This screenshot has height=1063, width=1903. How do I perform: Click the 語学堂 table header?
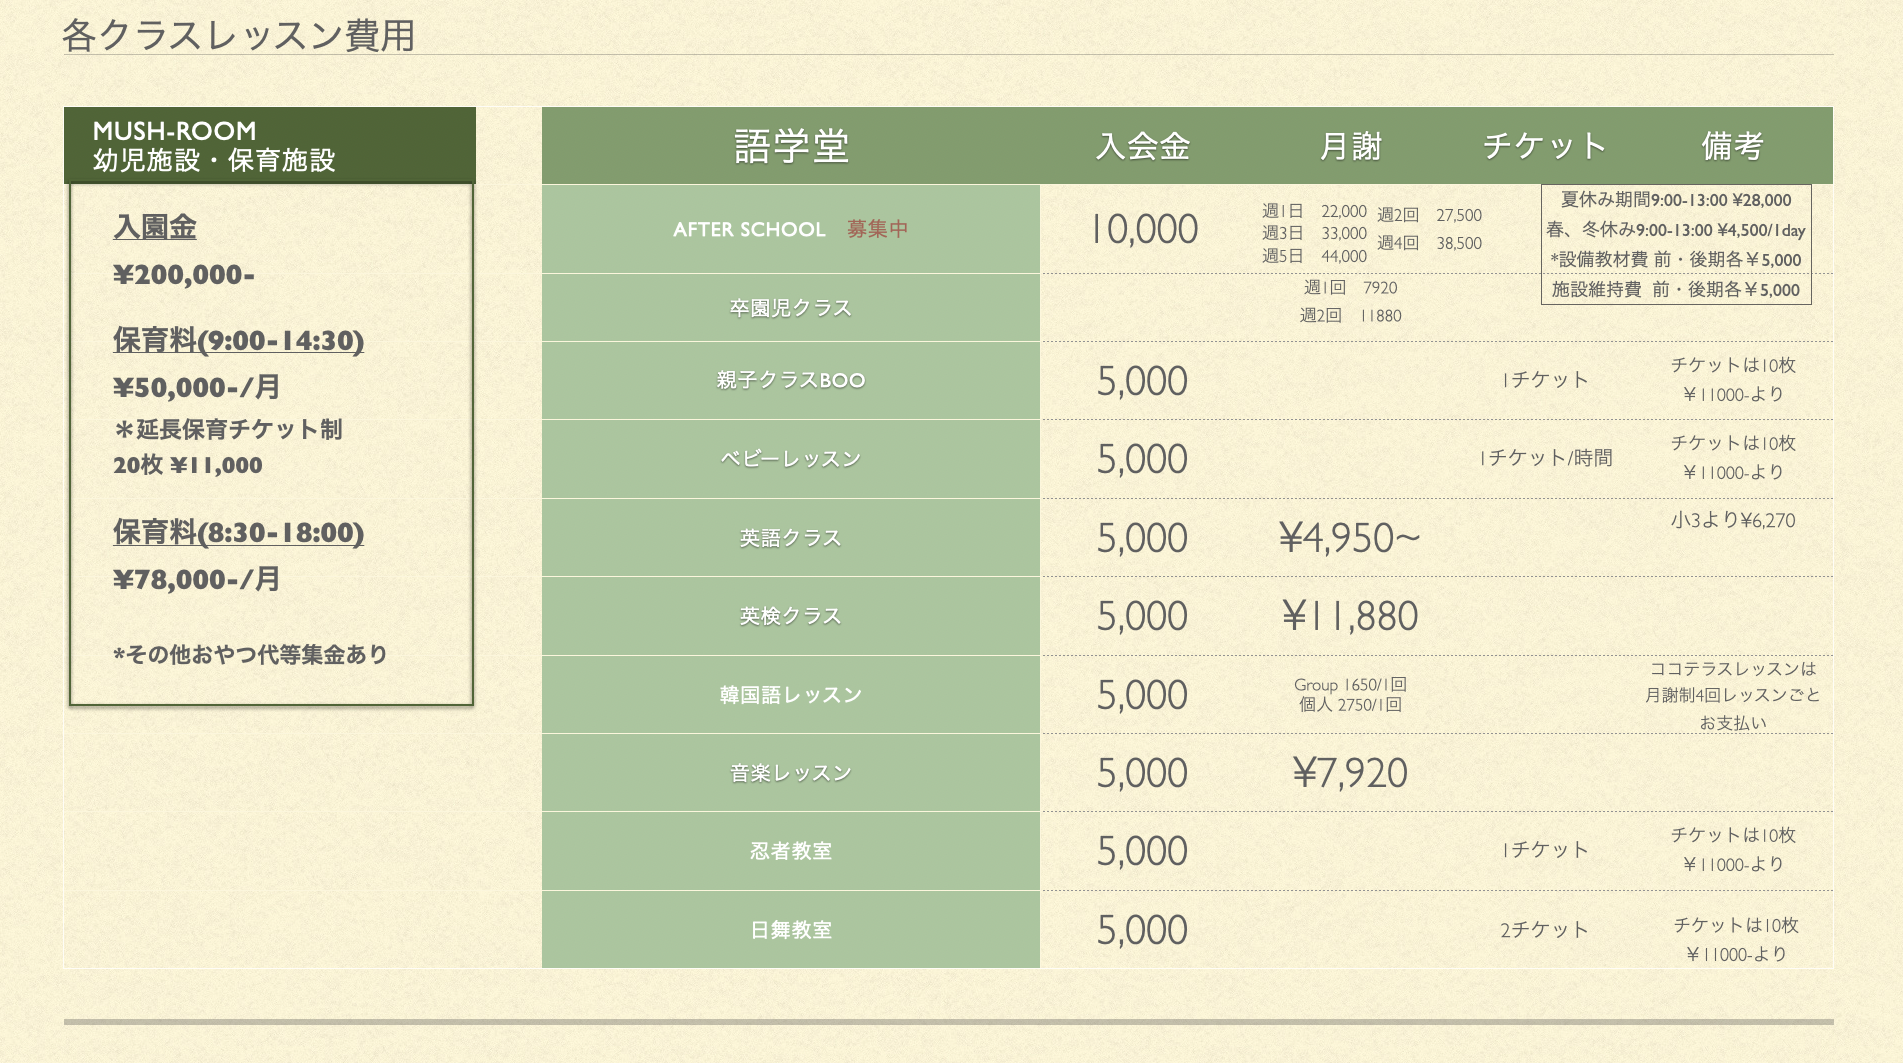(791, 146)
